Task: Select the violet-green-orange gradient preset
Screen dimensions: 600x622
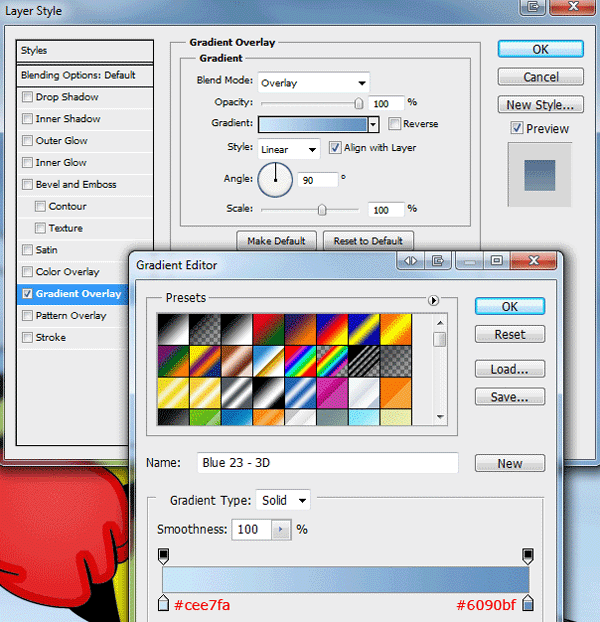Action: pos(173,361)
